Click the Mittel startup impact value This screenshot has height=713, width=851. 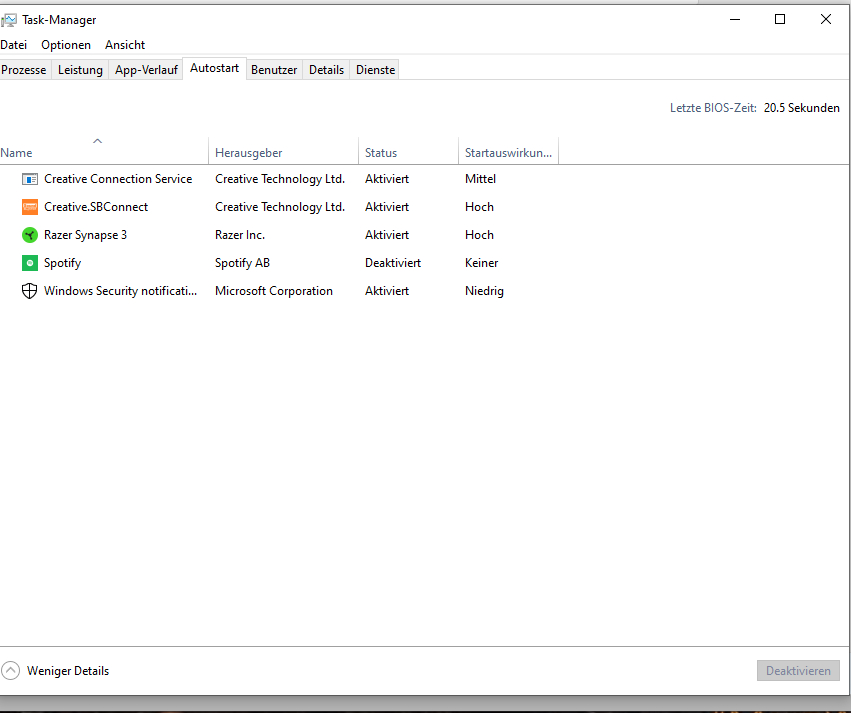(x=480, y=179)
